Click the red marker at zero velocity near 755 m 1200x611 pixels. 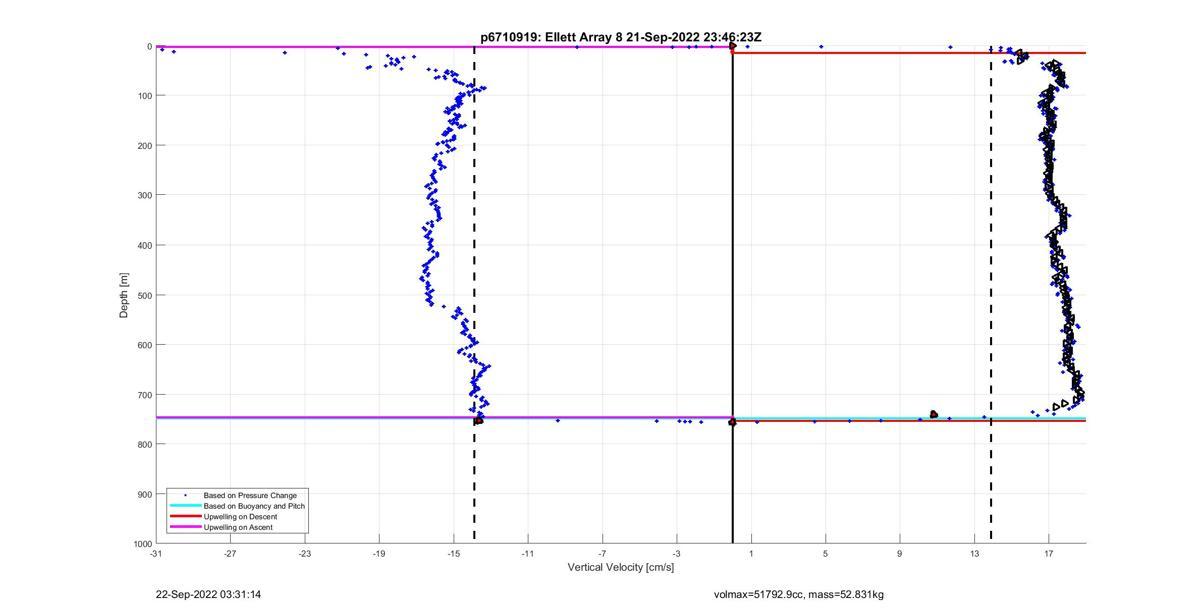(733, 422)
